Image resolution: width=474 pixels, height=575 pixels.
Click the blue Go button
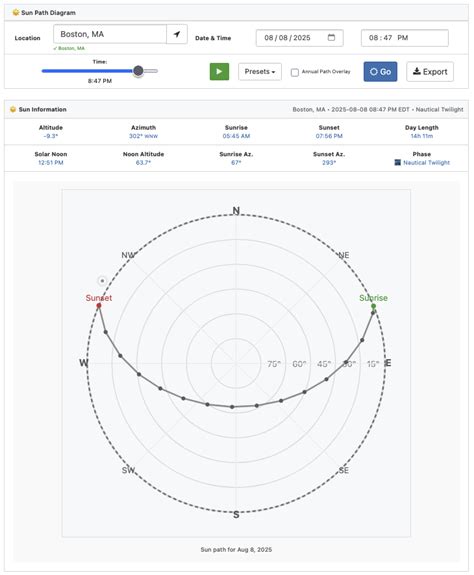click(380, 72)
